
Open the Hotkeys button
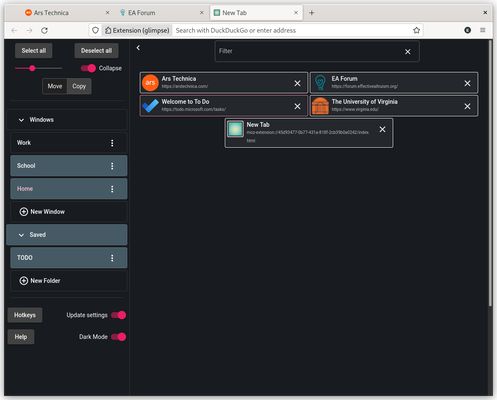25,315
